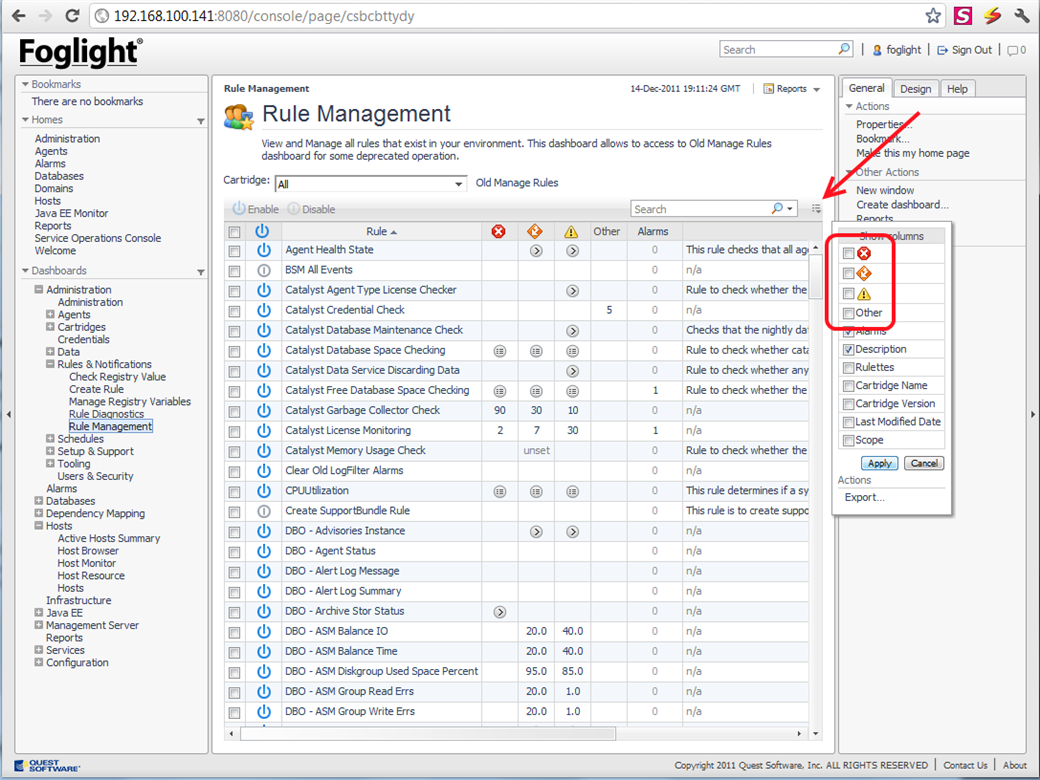This screenshot has width=1040, height=780.
Task: Click the messages speech bubble icon
Action: click(1013, 50)
